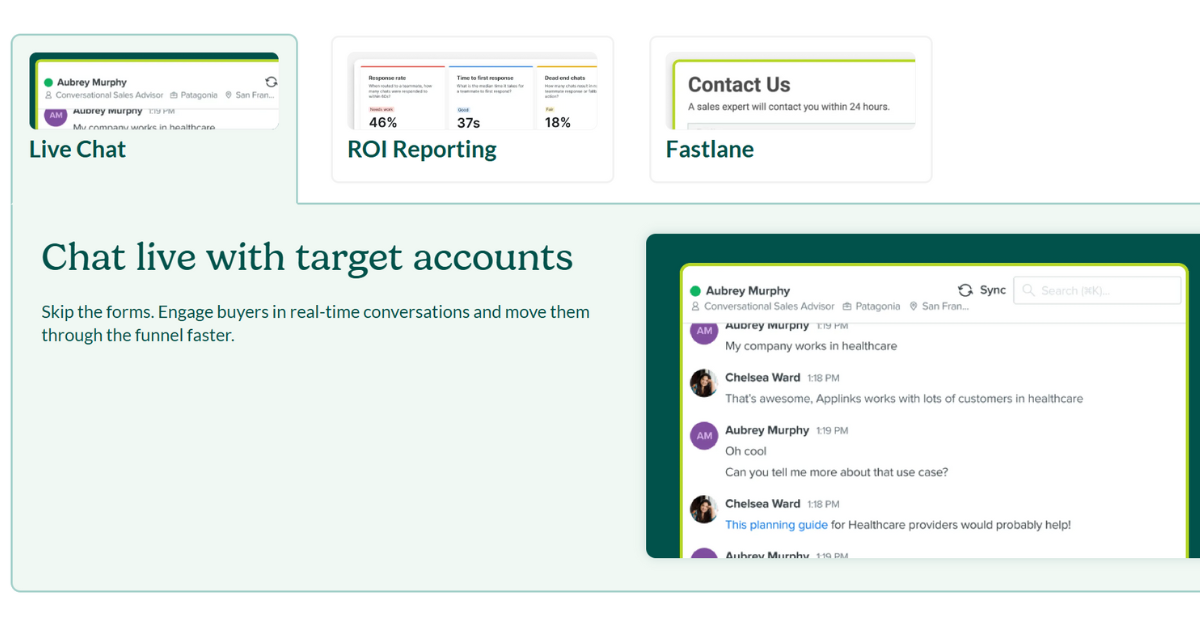Click the 'Chat live with target accounts' heading
1200x630 pixels.
click(307, 257)
